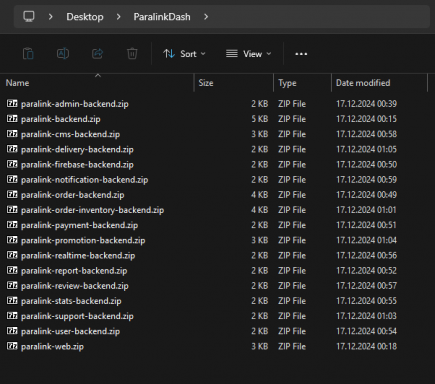
Task: Click date 17.12.2024 01:05
Action: click(366, 149)
